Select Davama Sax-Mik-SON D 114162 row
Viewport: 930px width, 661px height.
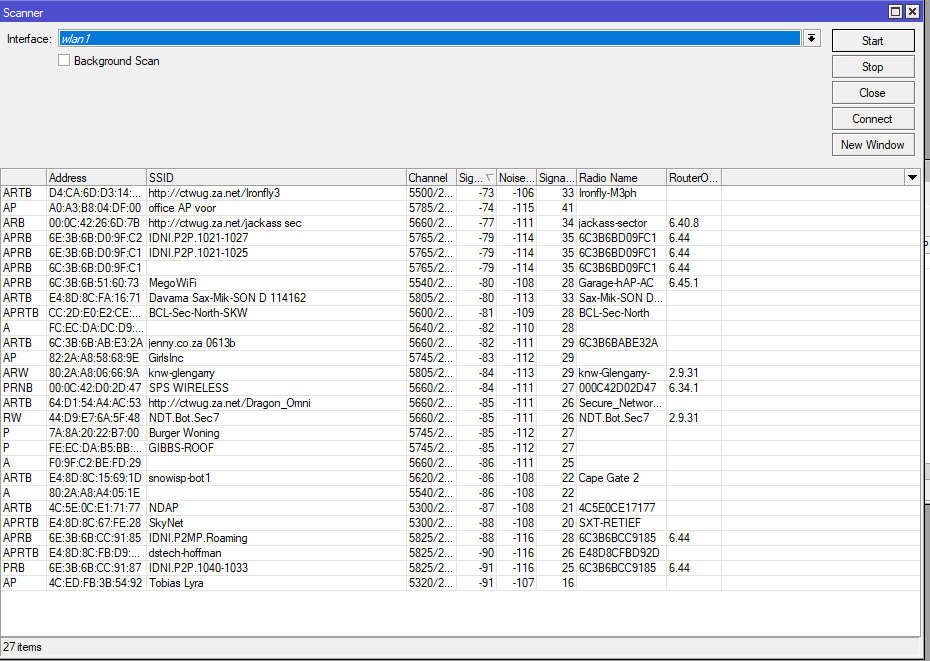click(460, 298)
